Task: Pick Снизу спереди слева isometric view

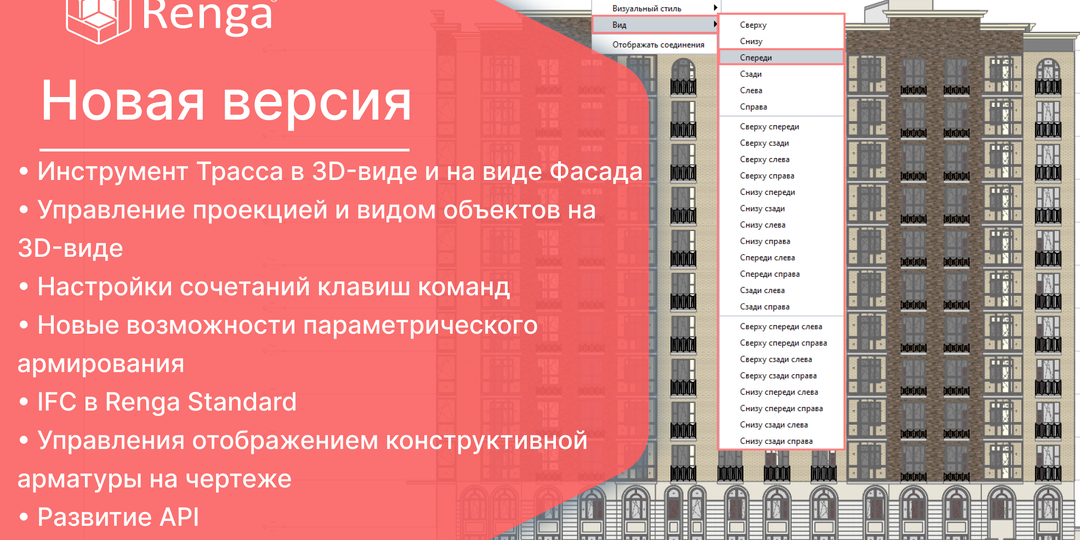Action: tap(781, 392)
